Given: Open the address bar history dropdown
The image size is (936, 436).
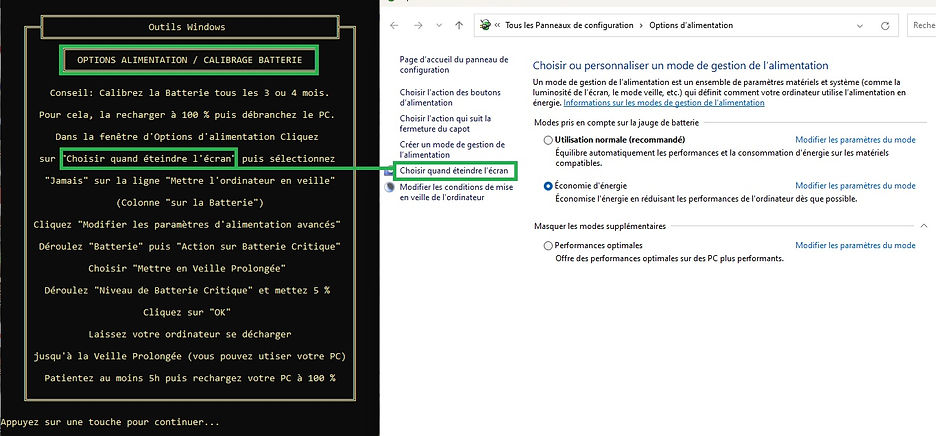Looking at the screenshot, I should pos(860,26).
